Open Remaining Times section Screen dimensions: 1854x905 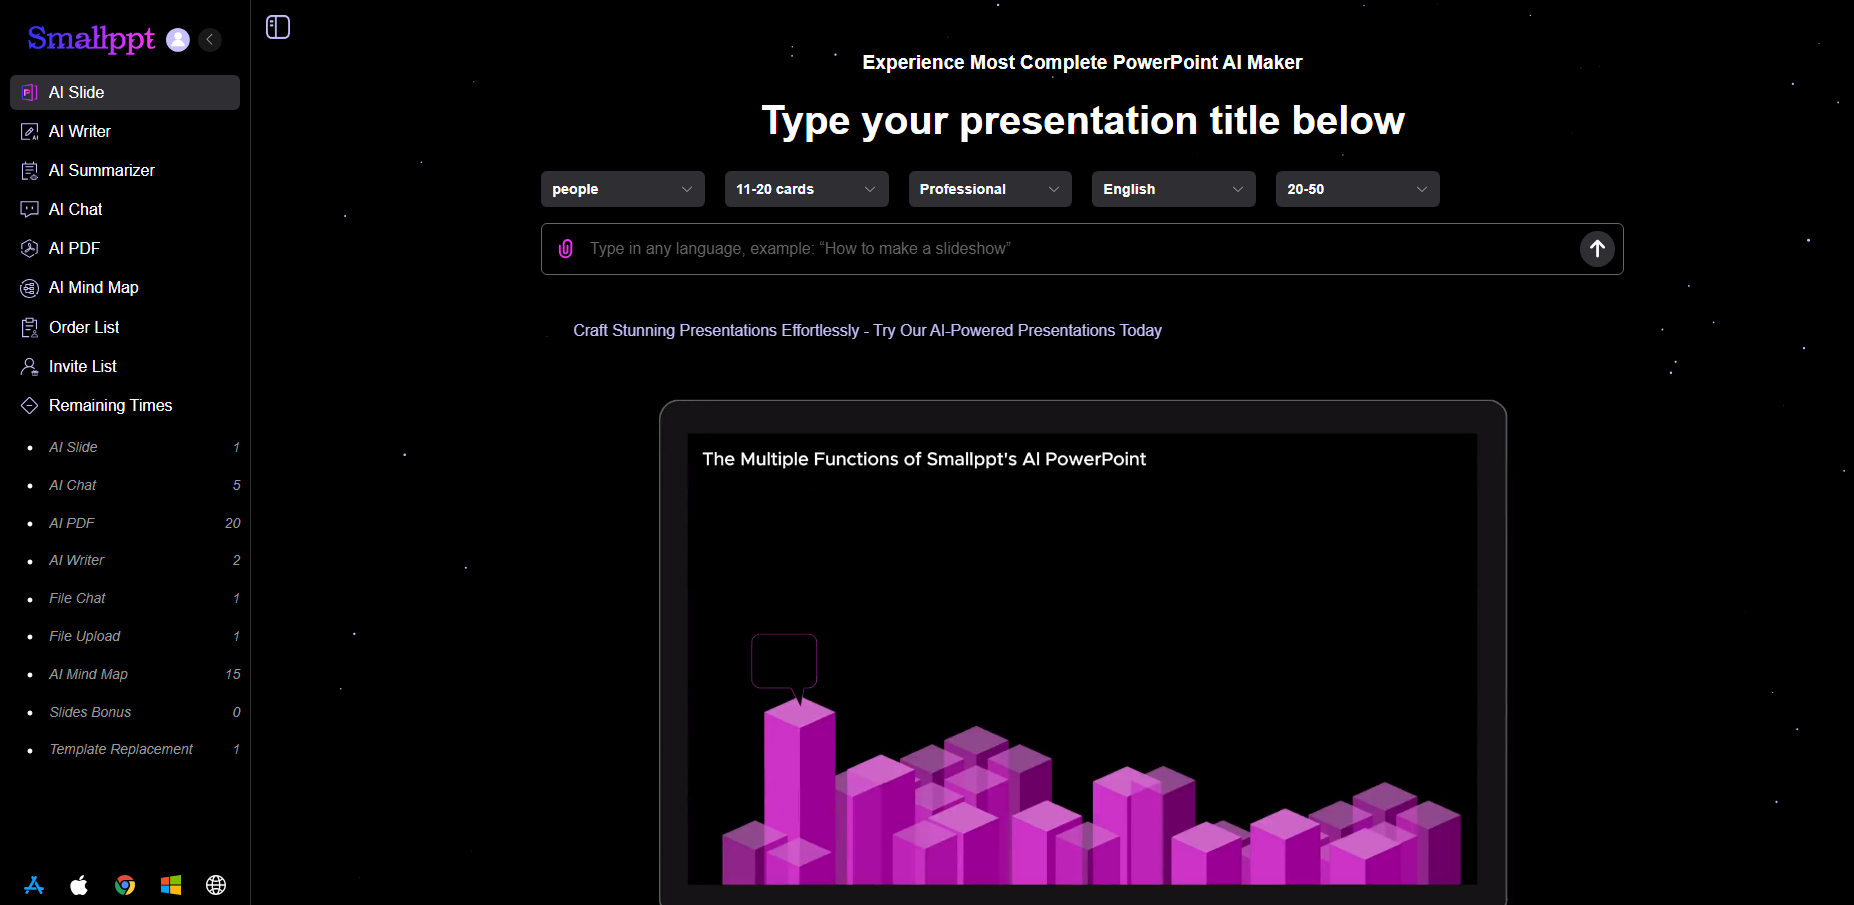(125, 405)
